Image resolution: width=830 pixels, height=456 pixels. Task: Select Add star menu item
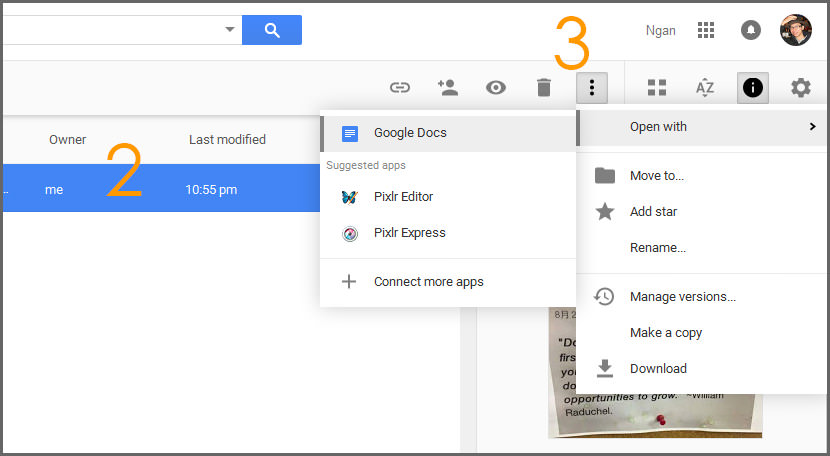(x=701, y=211)
